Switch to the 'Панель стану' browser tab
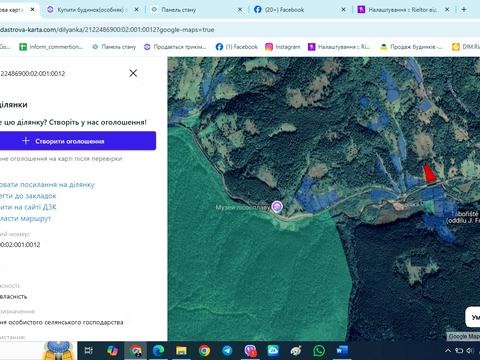 point(178,10)
